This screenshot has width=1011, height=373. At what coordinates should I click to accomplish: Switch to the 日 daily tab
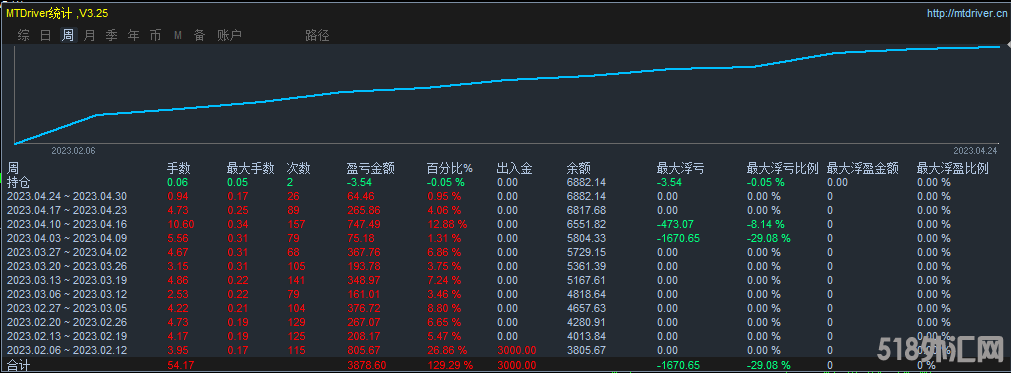pos(46,35)
